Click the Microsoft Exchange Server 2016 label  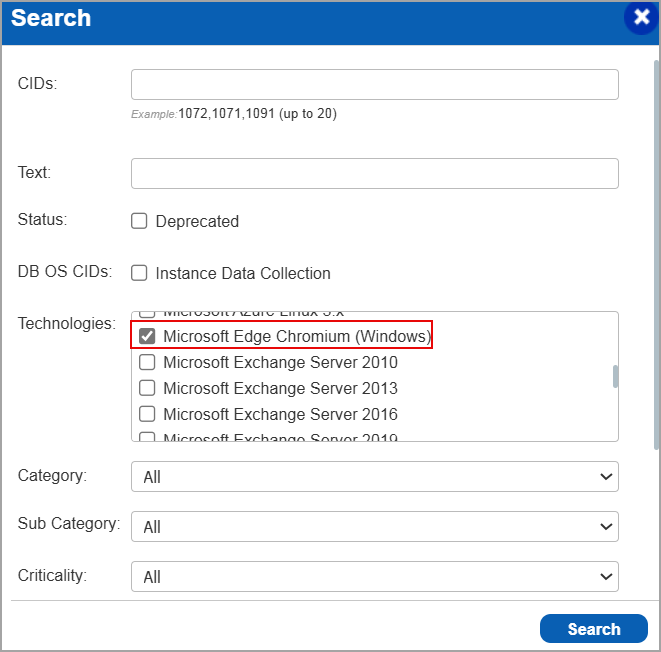pos(280,414)
